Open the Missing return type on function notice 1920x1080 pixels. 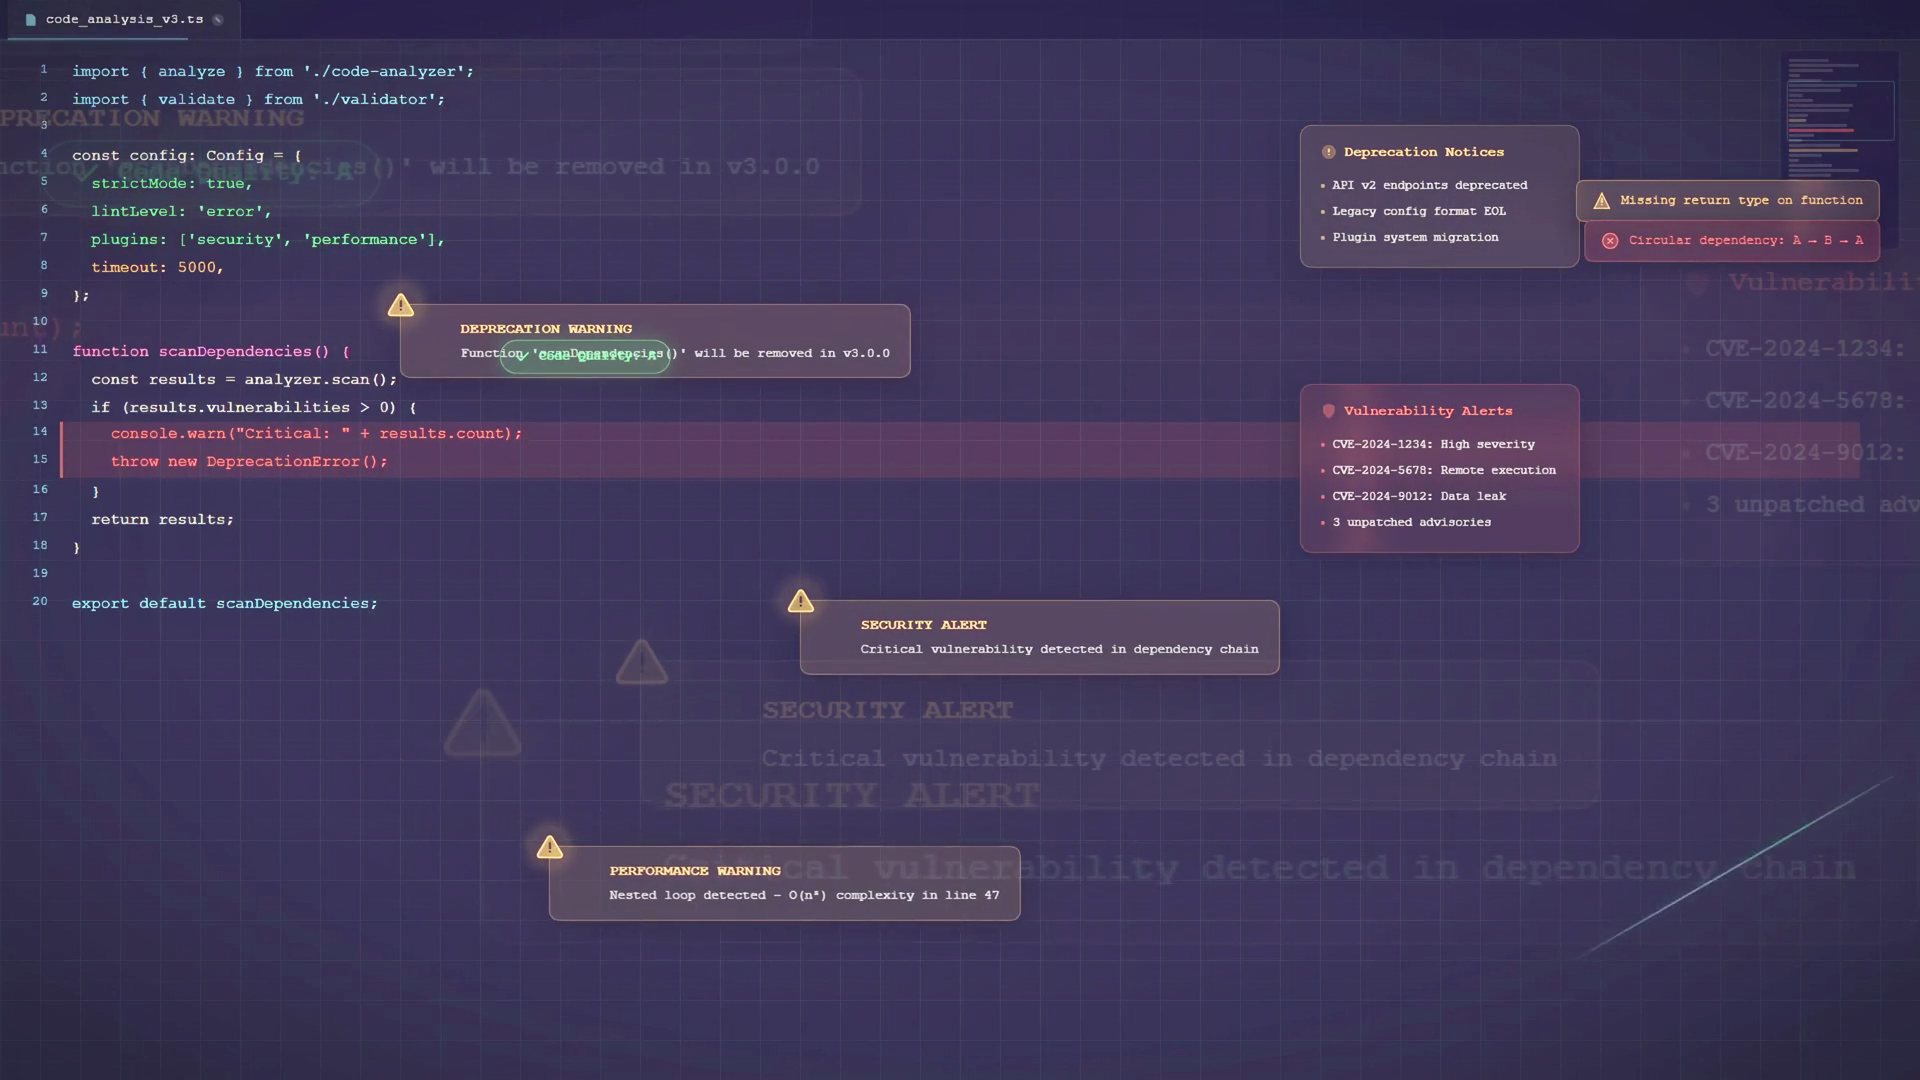point(1727,200)
